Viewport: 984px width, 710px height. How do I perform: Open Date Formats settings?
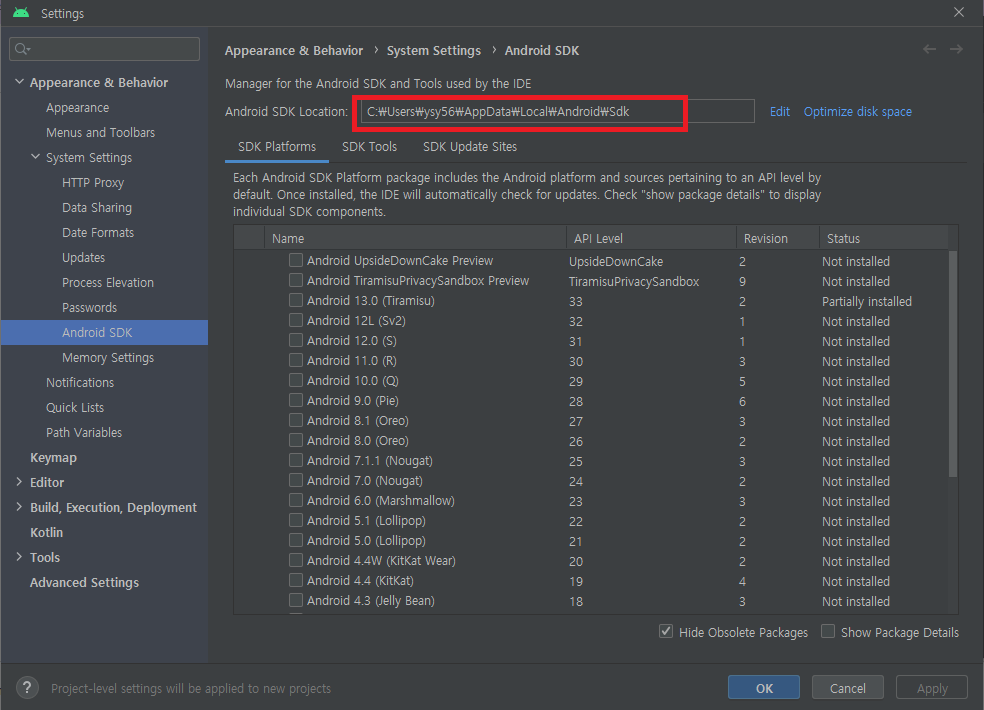[x=98, y=232]
